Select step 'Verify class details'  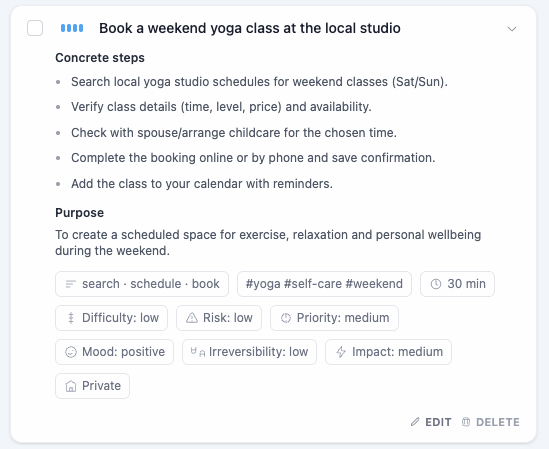[221, 107]
